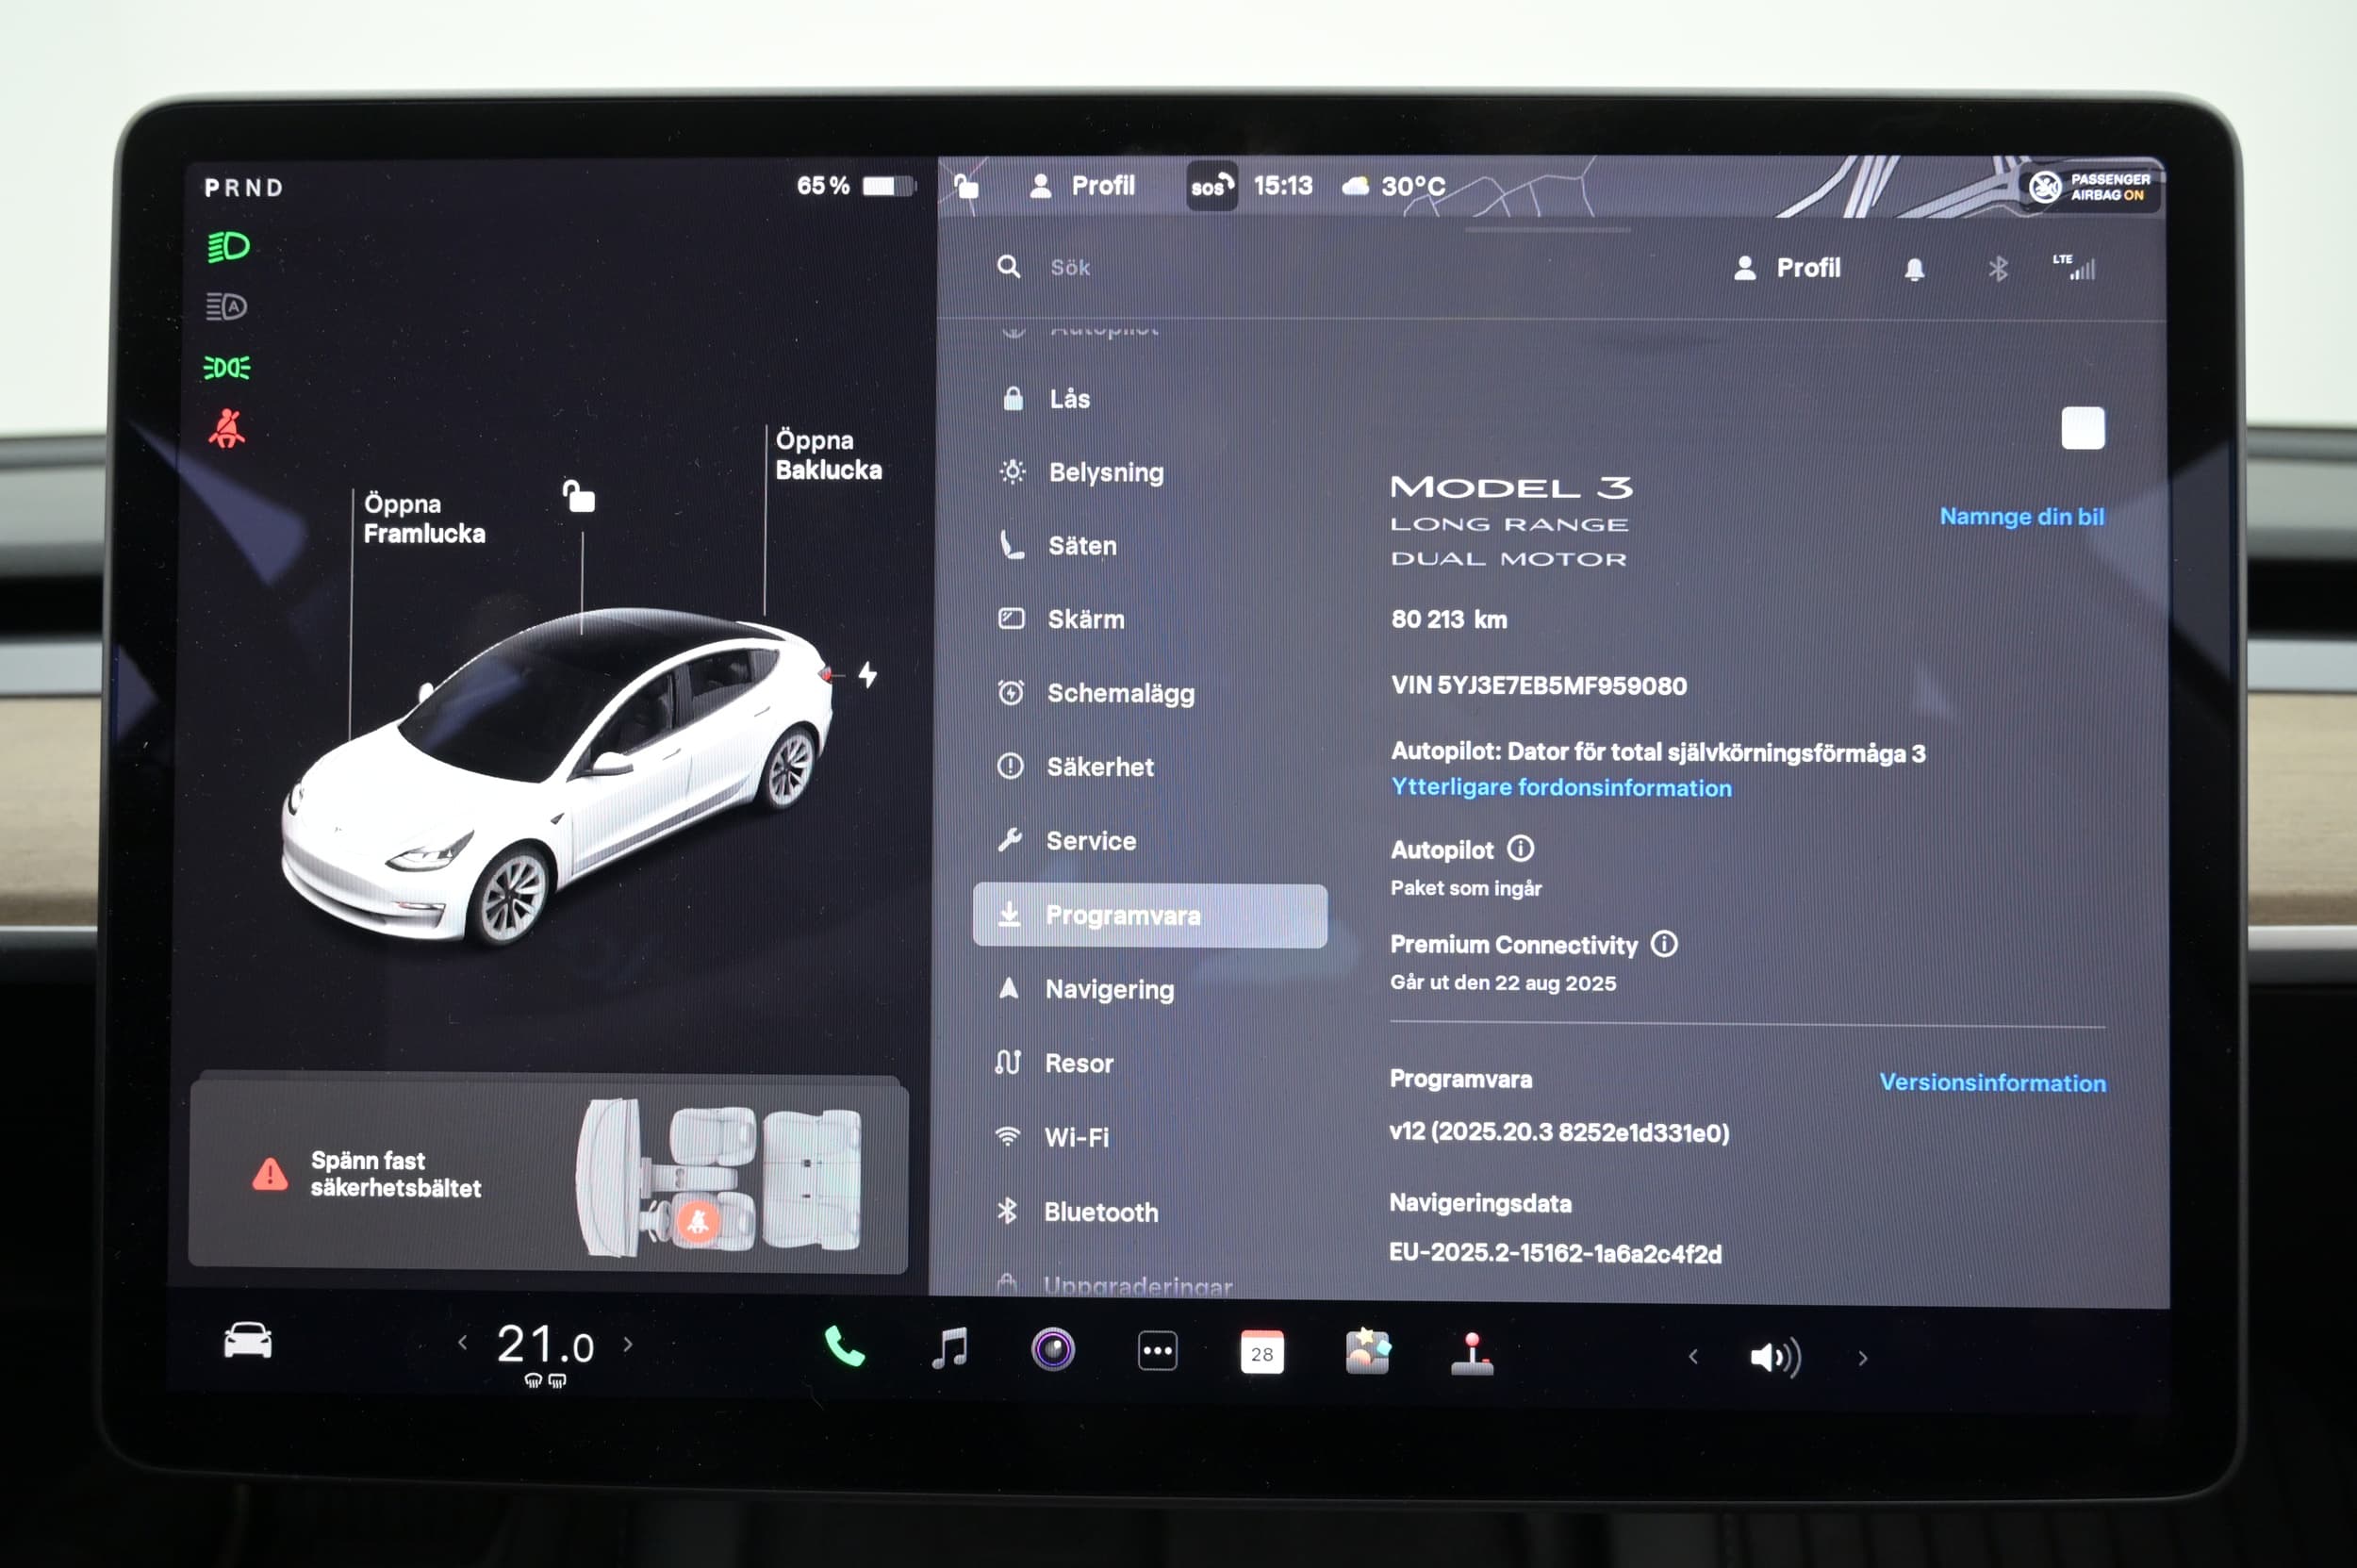Tap the 80 213 km odometer text
Image resolution: width=2357 pixels, height=1568 pixels.
(x=1449, y=620)
